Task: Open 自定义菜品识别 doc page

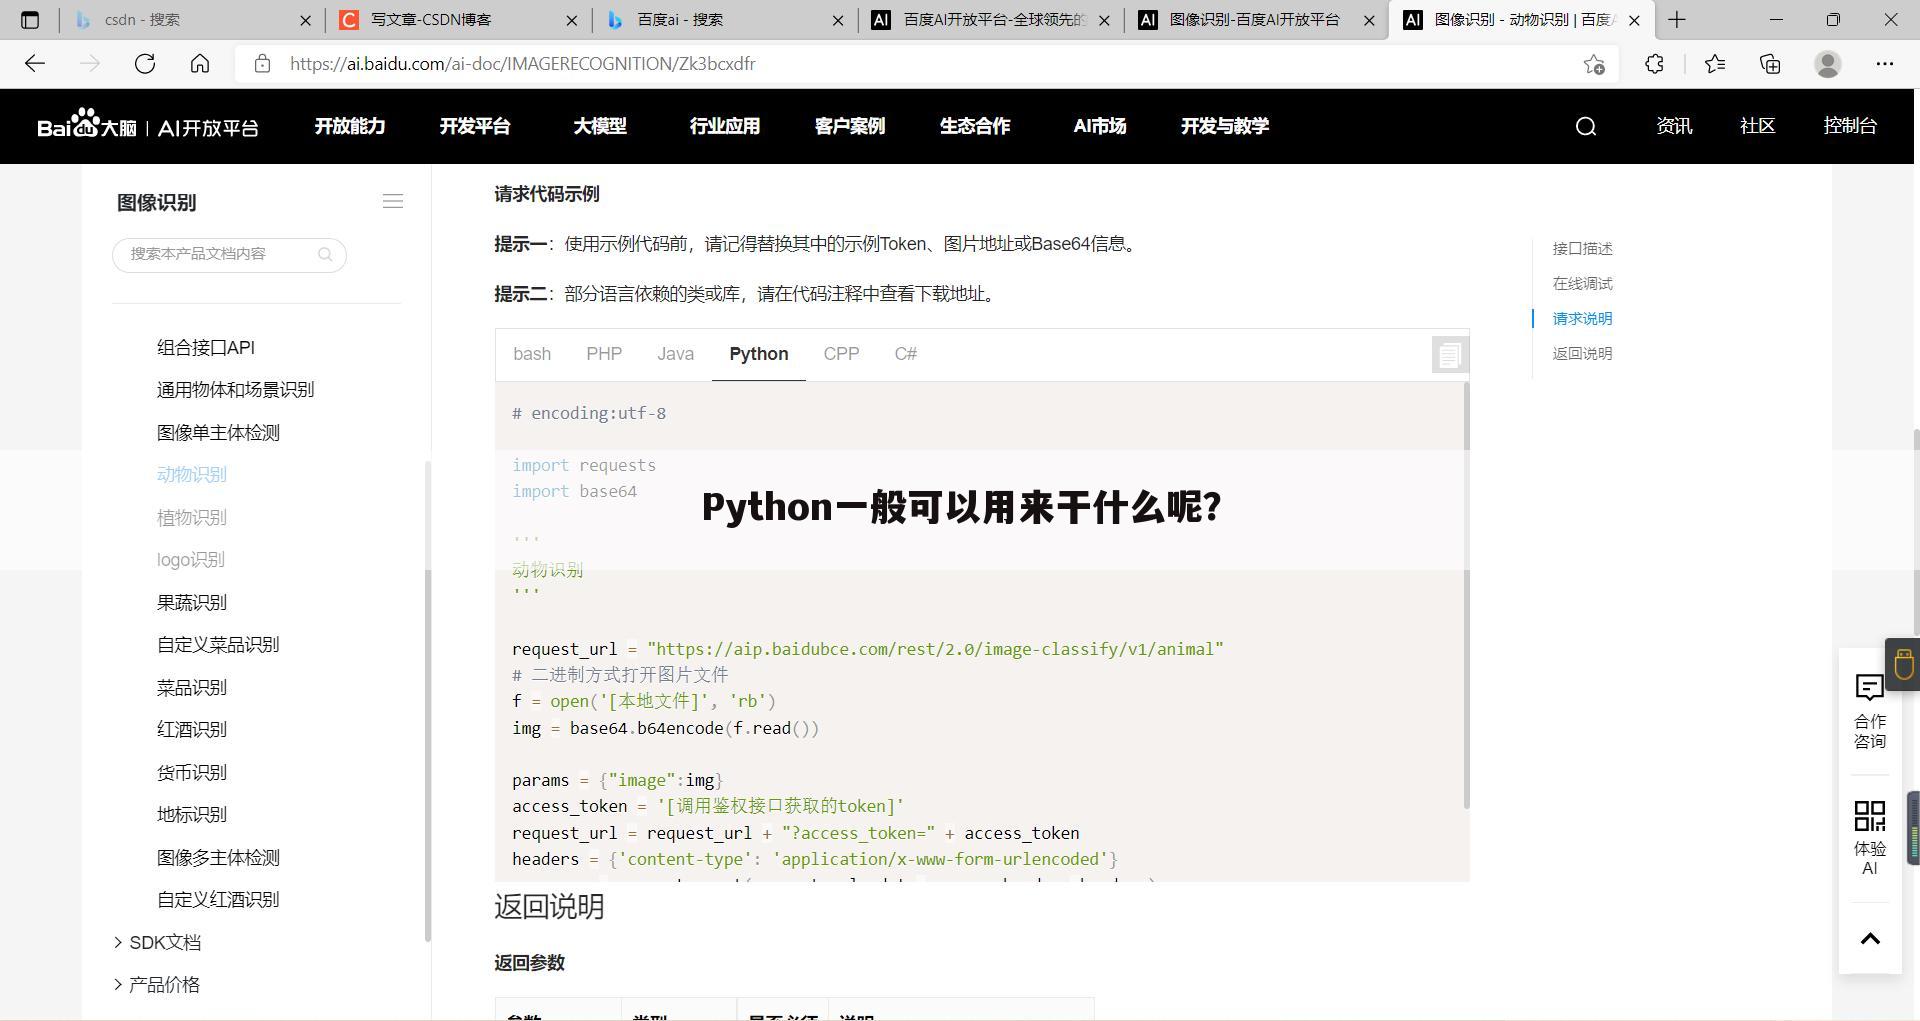Action: (218, 645)
